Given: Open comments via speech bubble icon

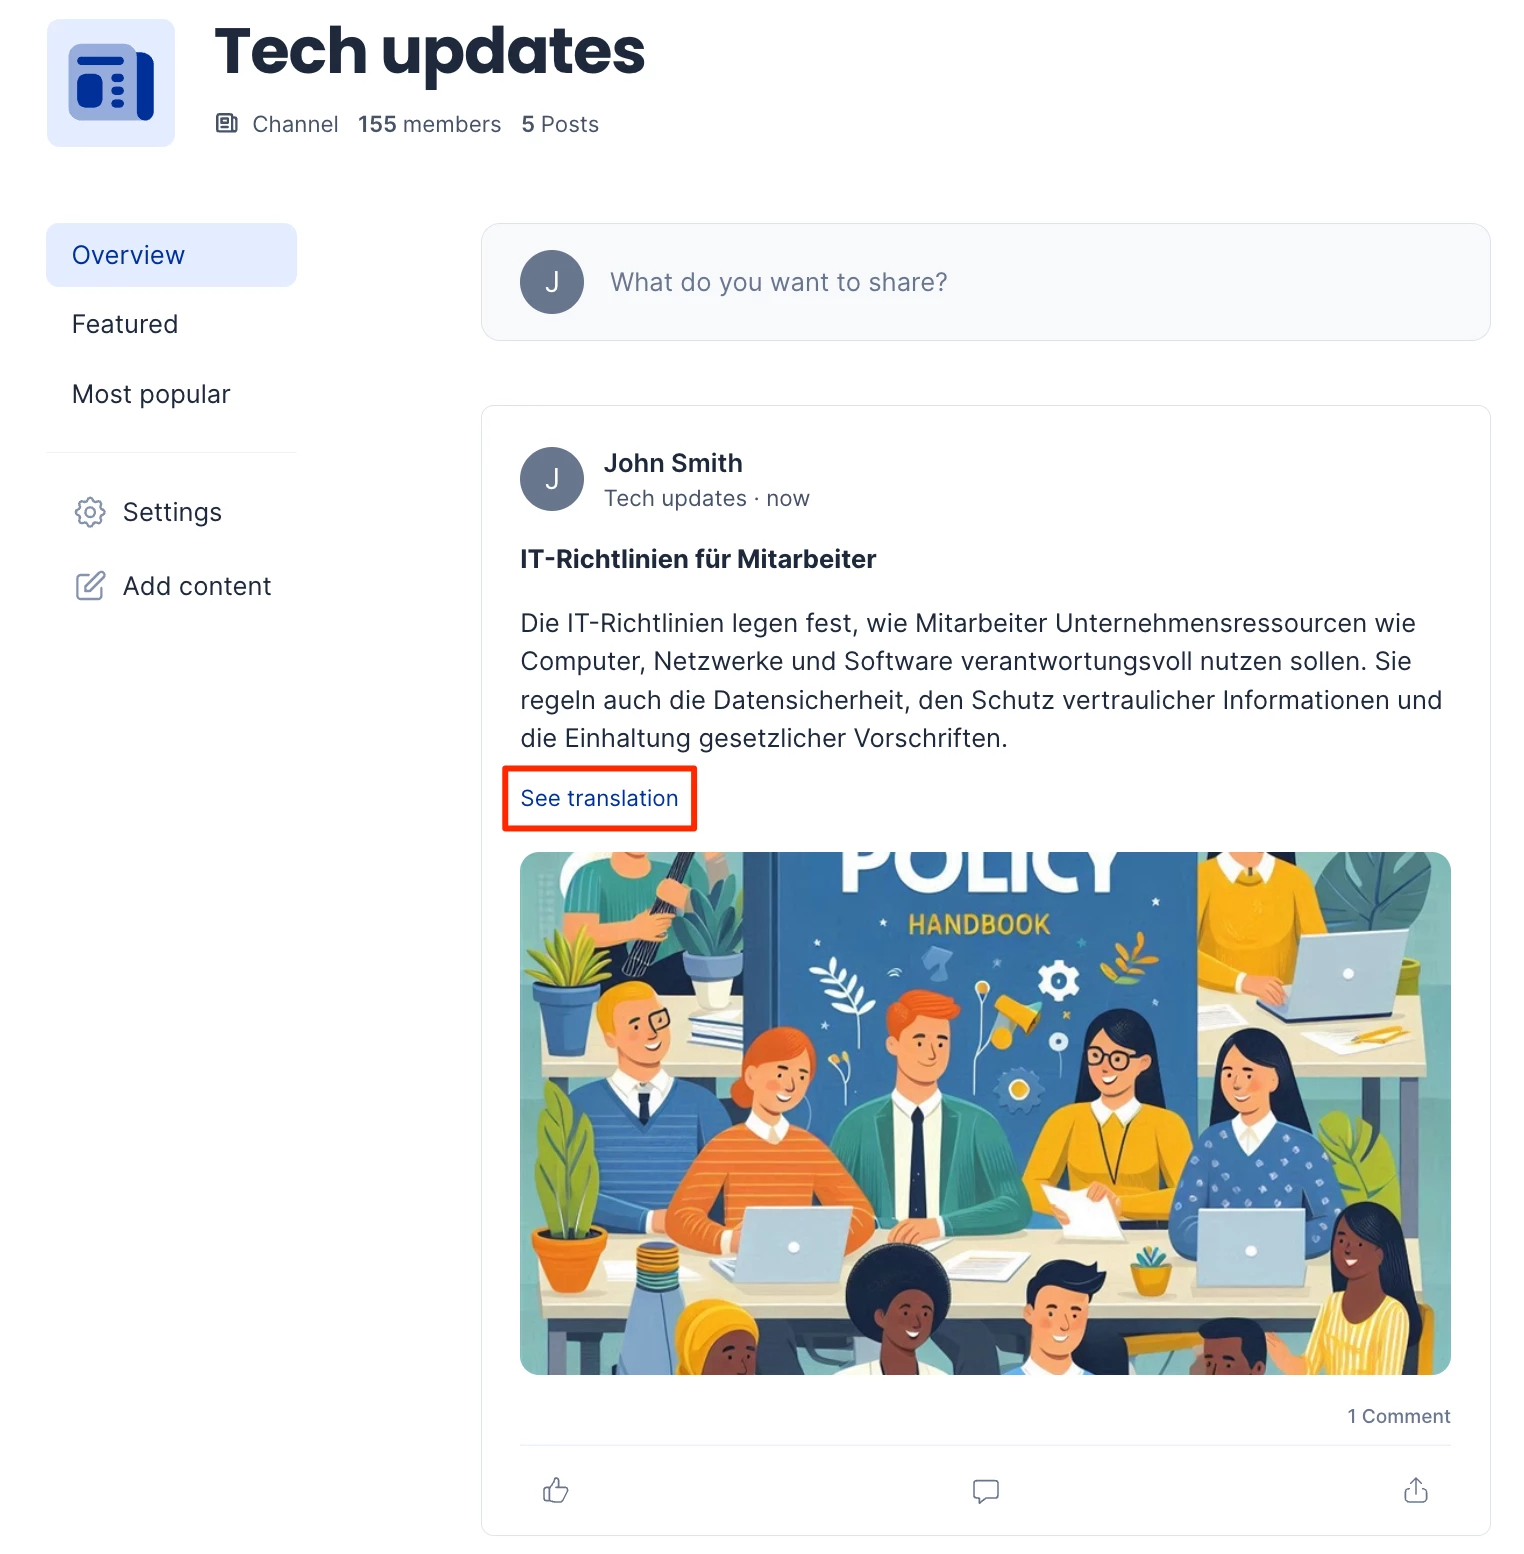Looking at the screenshot, I should 985,1491.
